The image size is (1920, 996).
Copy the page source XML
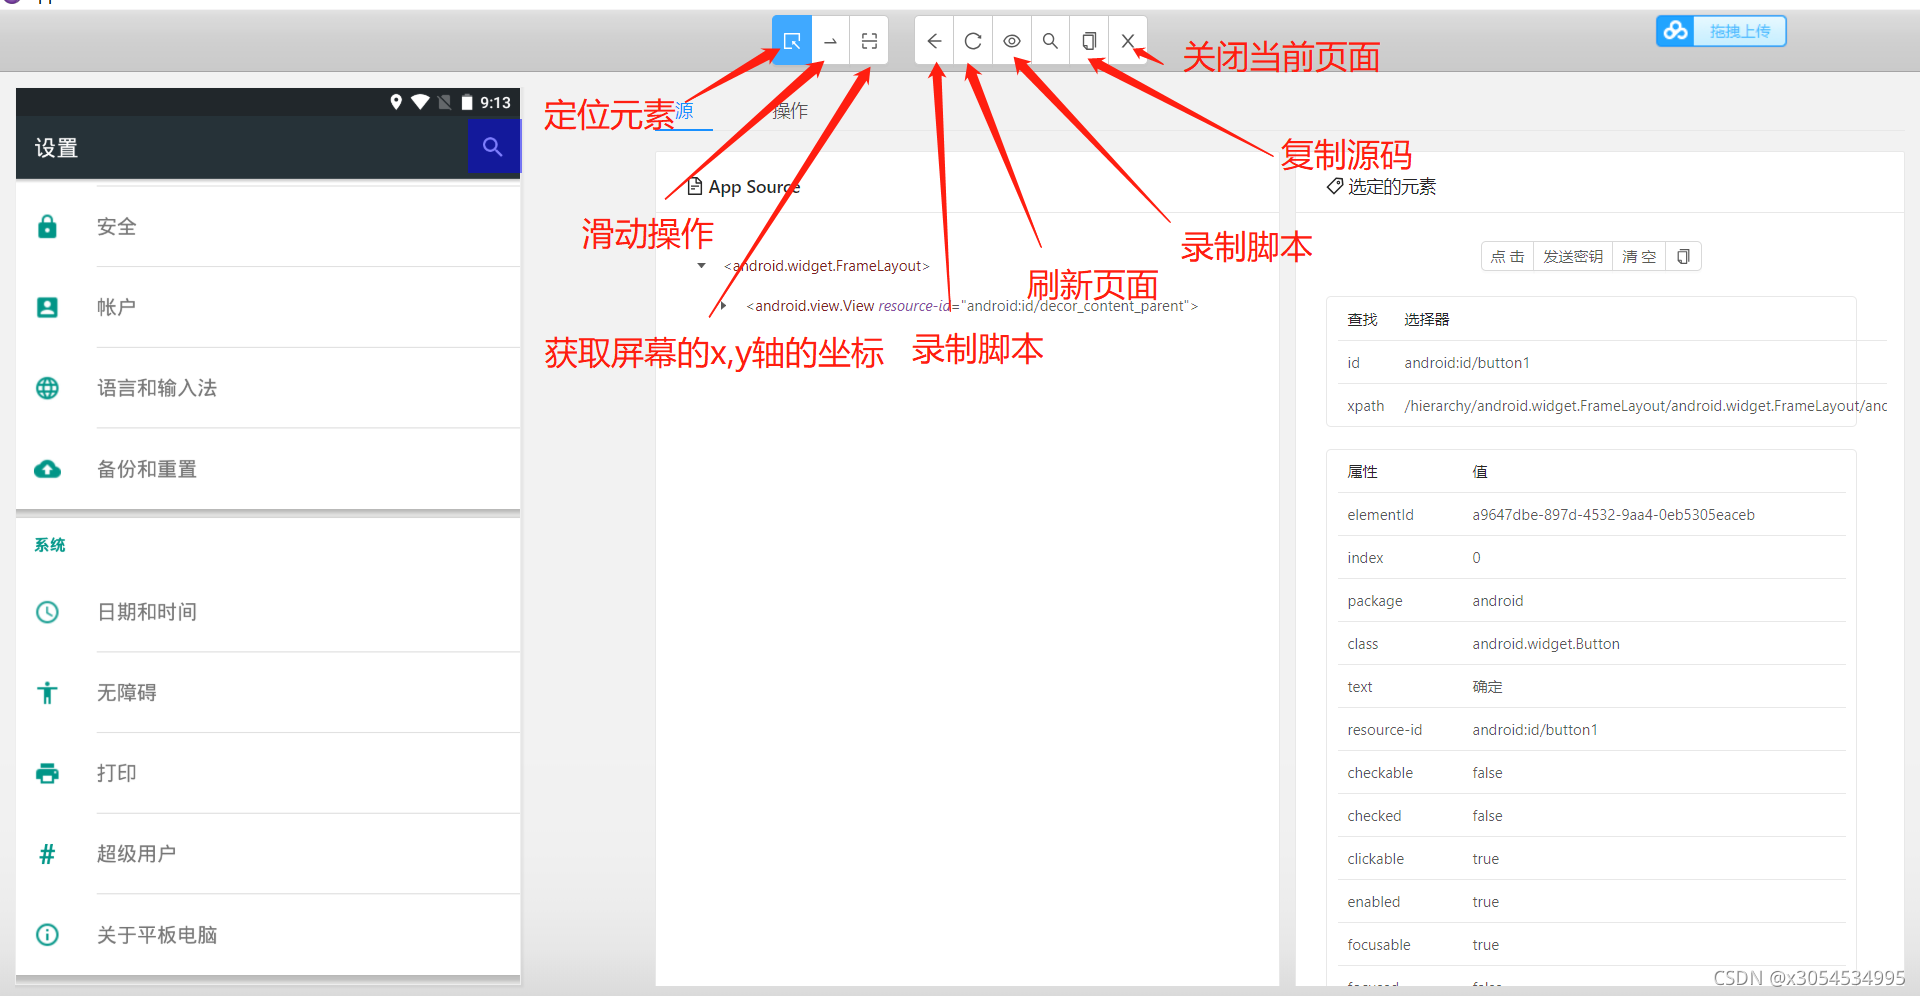coord(1089,40)
